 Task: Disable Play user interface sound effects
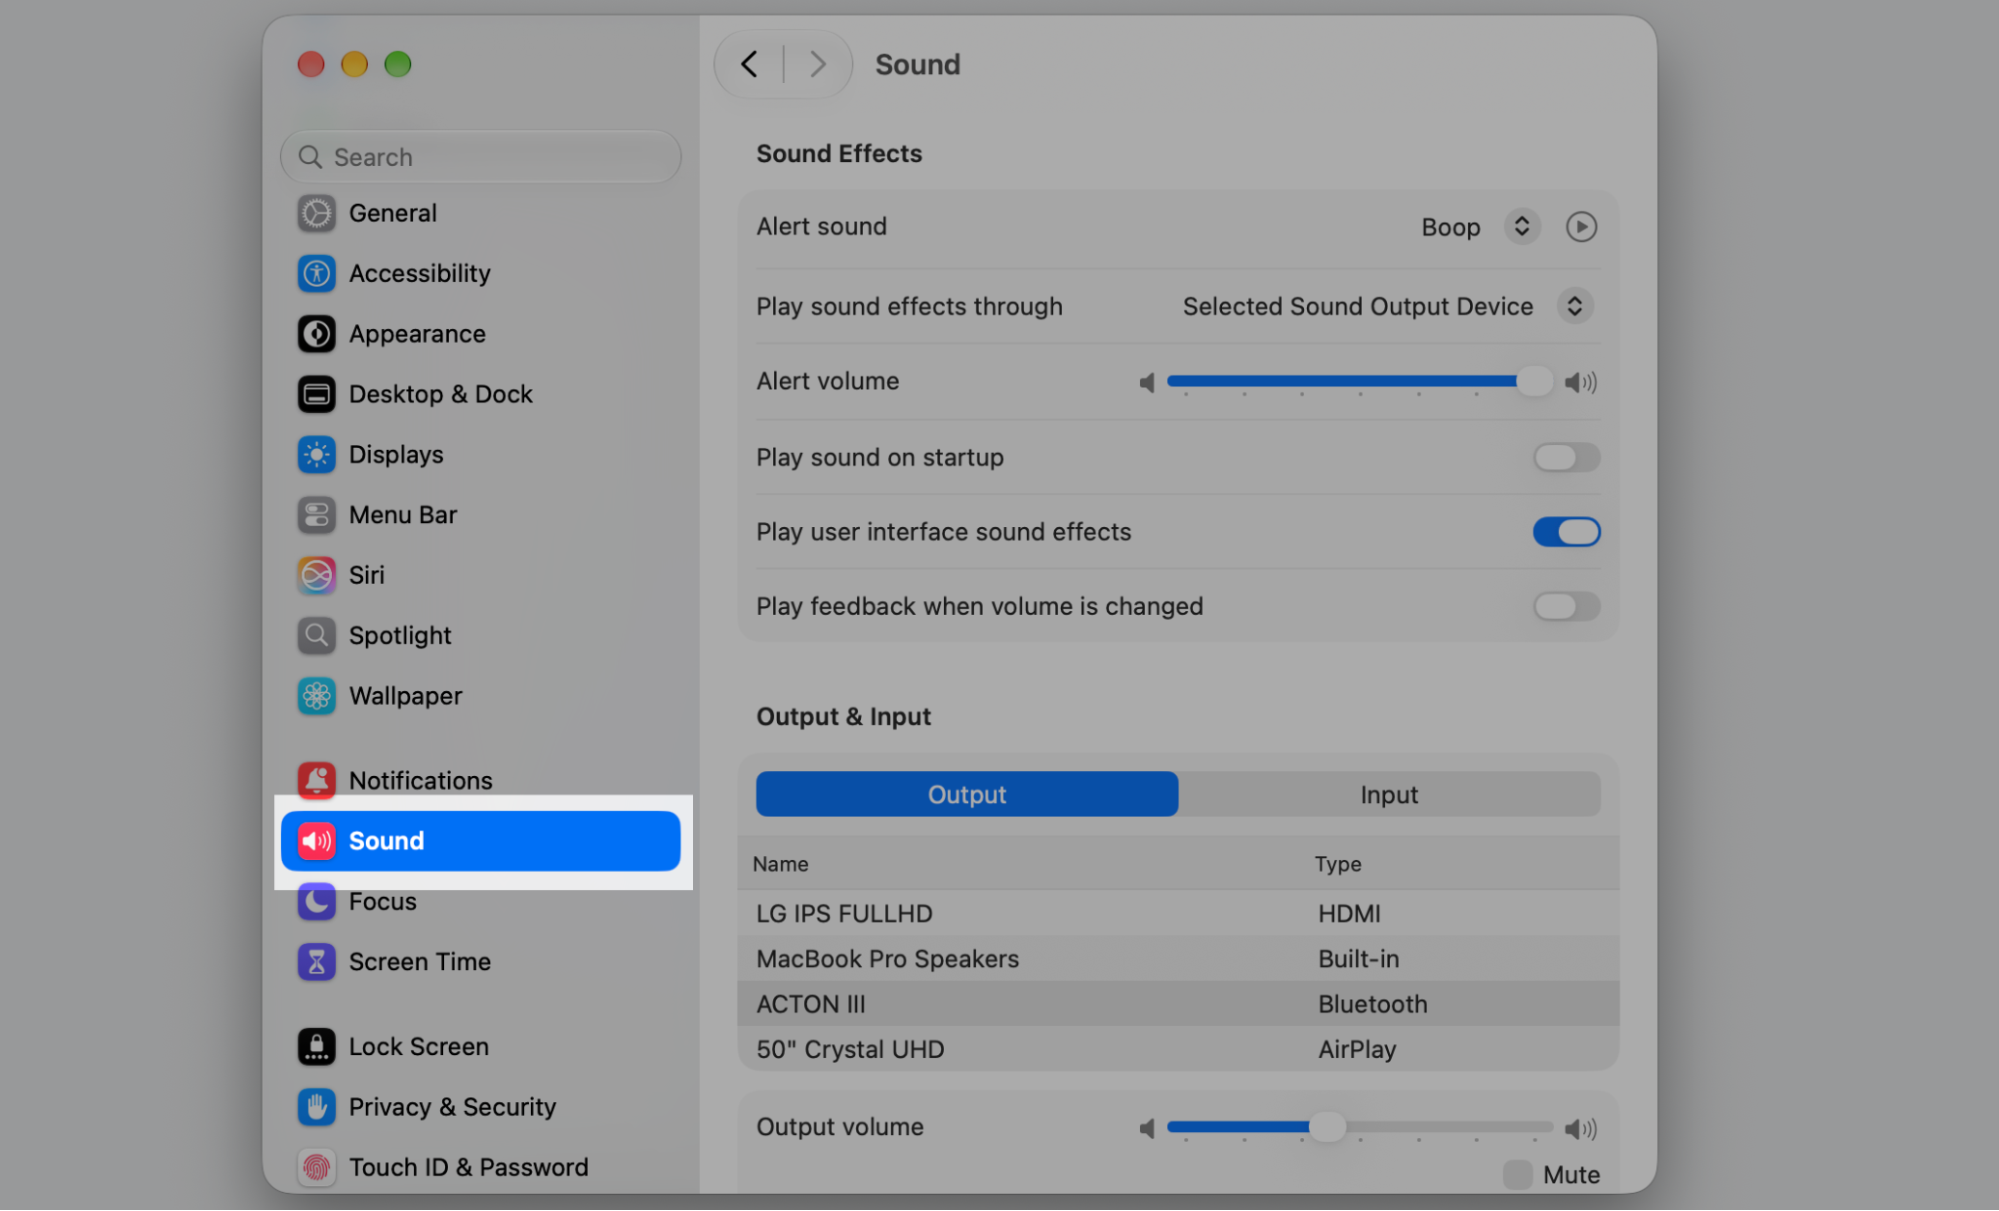(1566, 532)
